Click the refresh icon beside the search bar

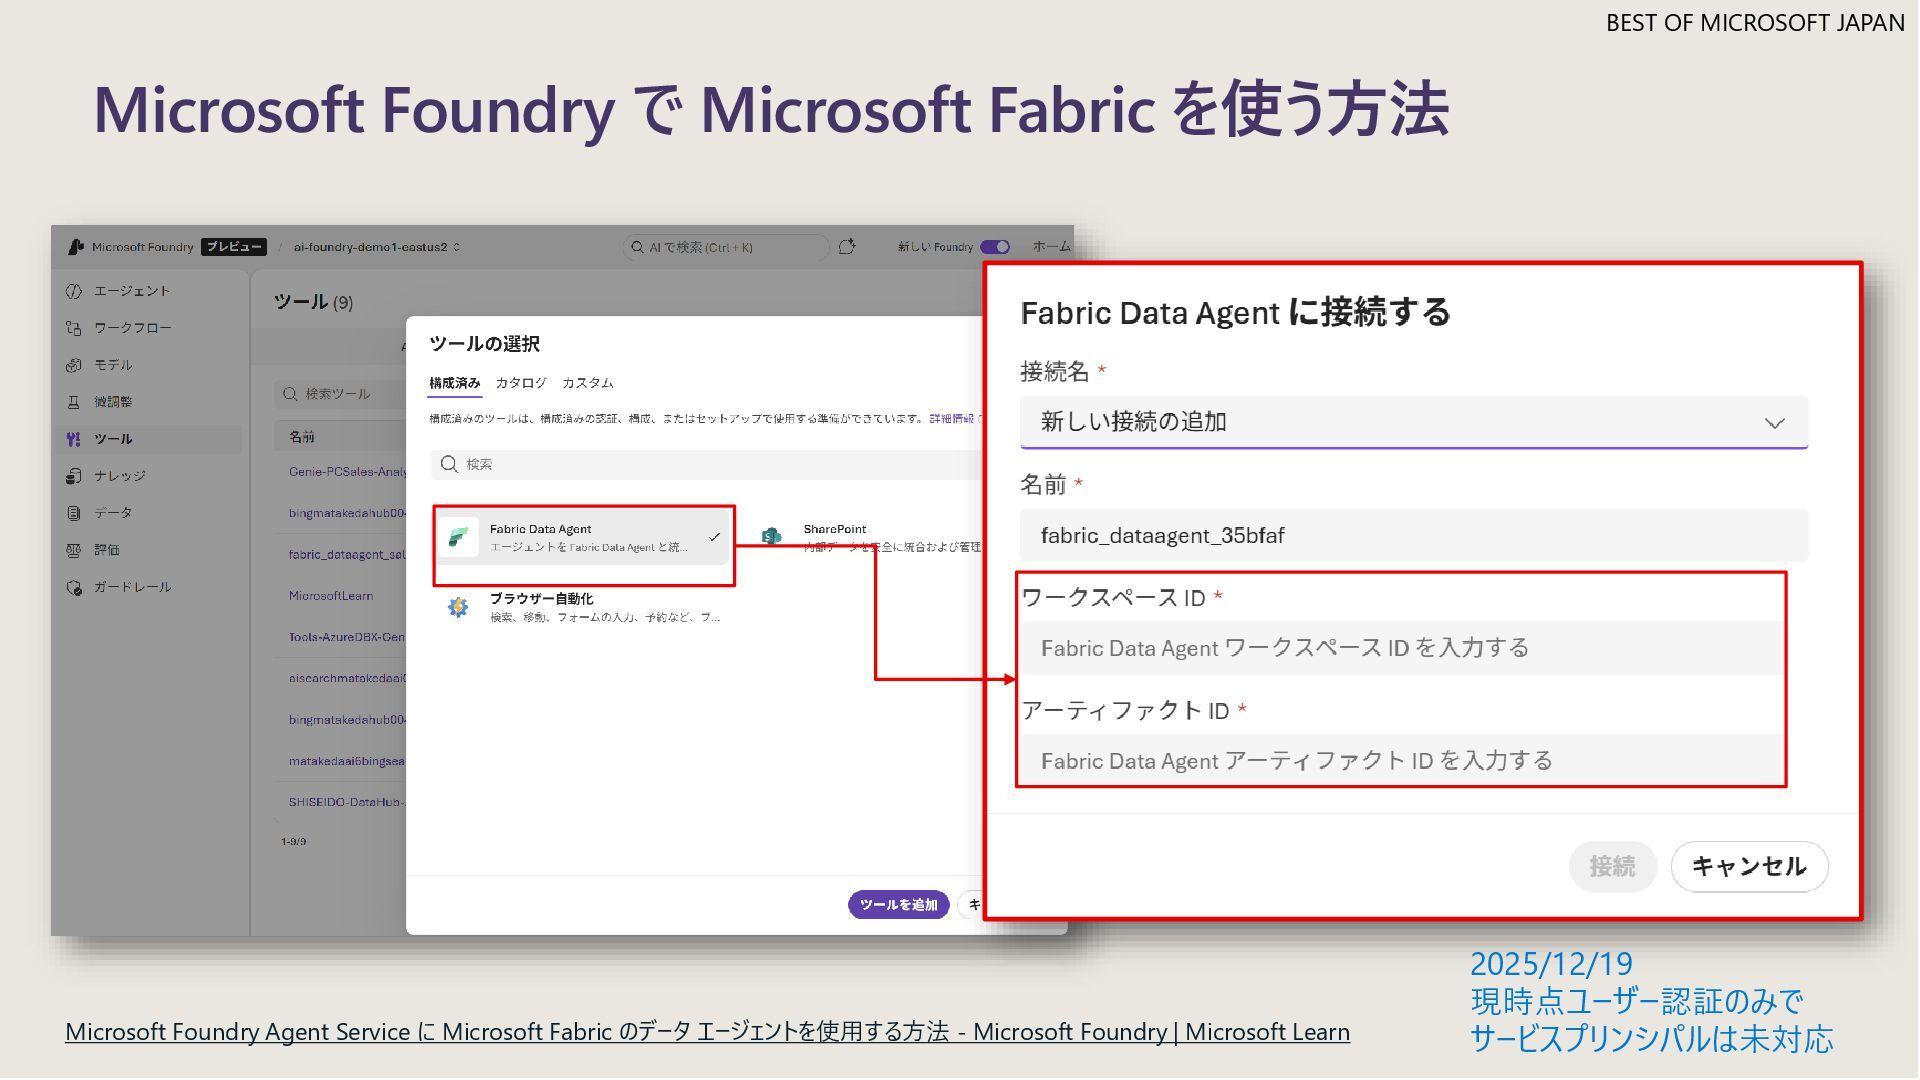tap(847, 246)
